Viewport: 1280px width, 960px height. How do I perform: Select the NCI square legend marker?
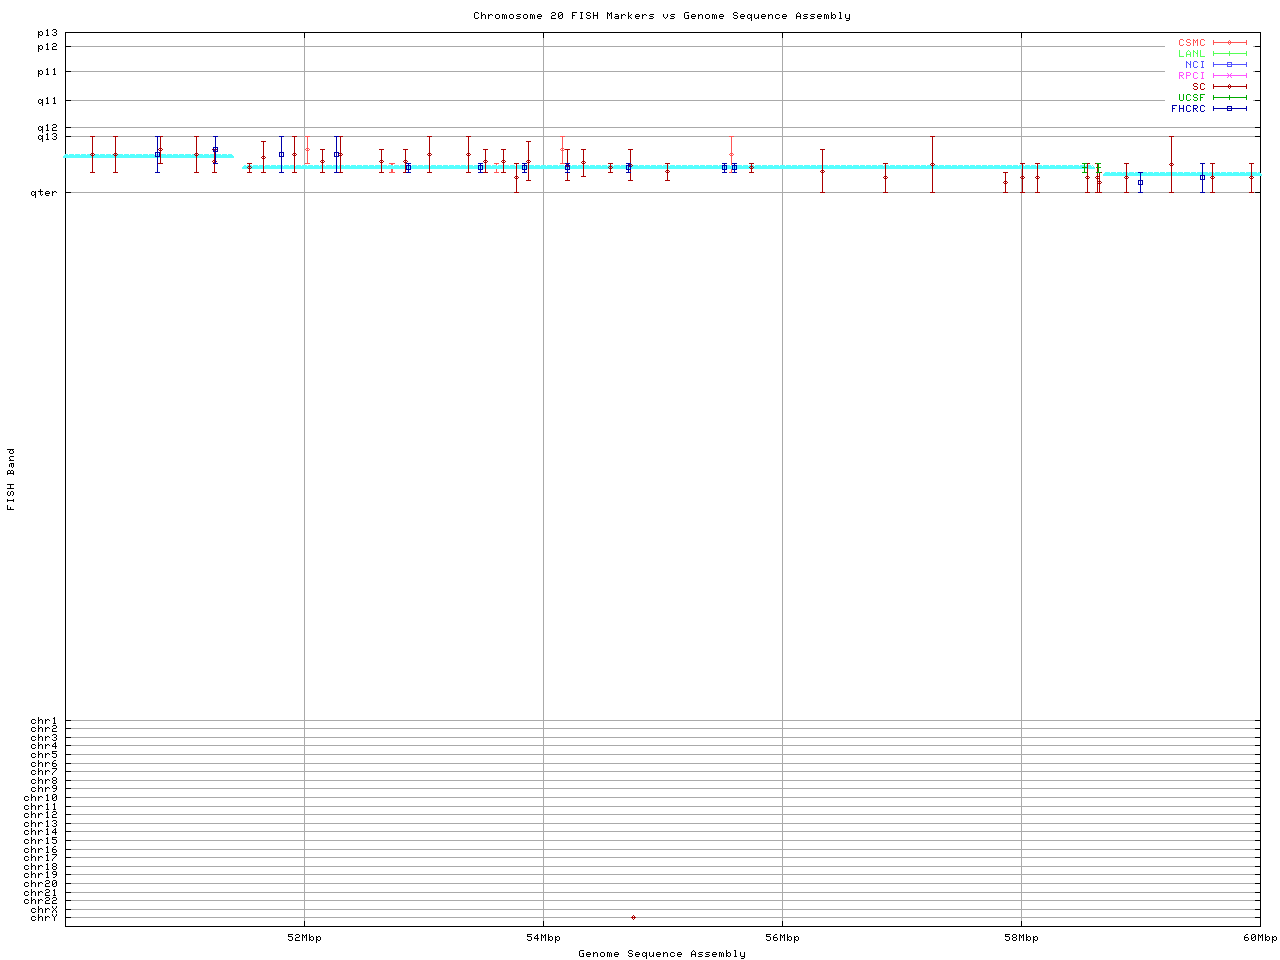pos(1229,65)
